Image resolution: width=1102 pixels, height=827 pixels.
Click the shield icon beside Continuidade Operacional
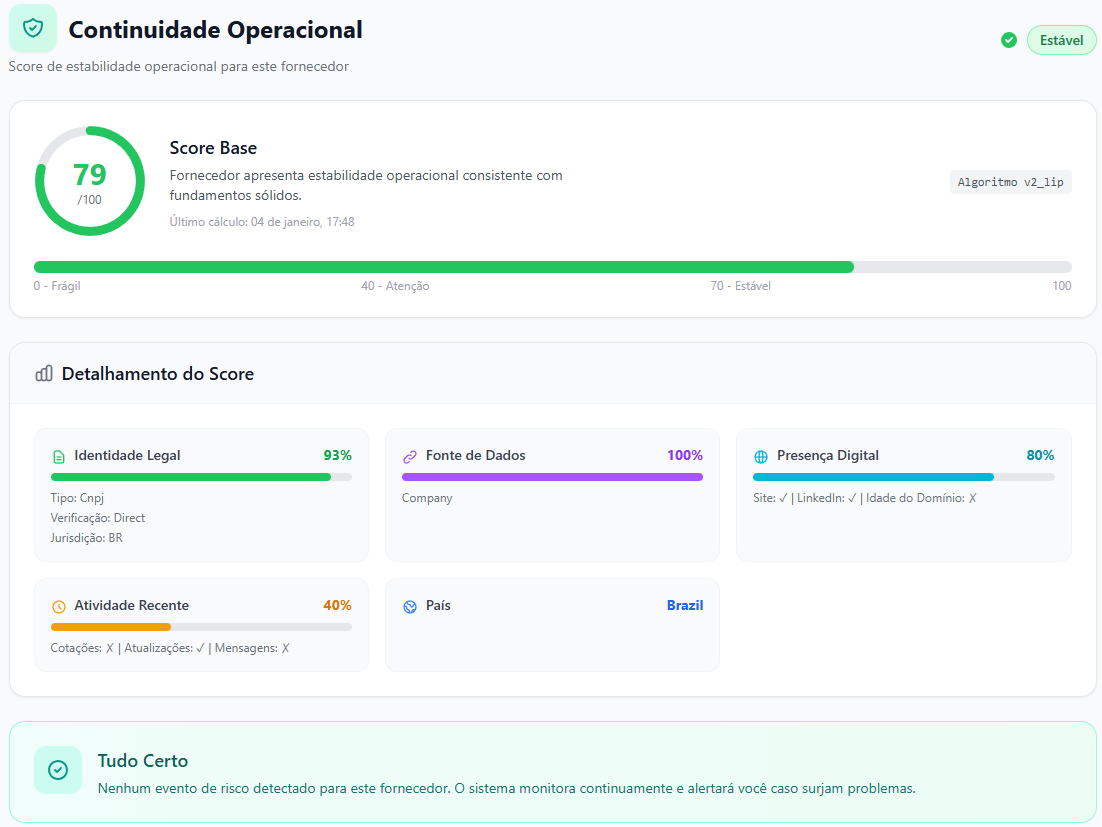(31, 28)
